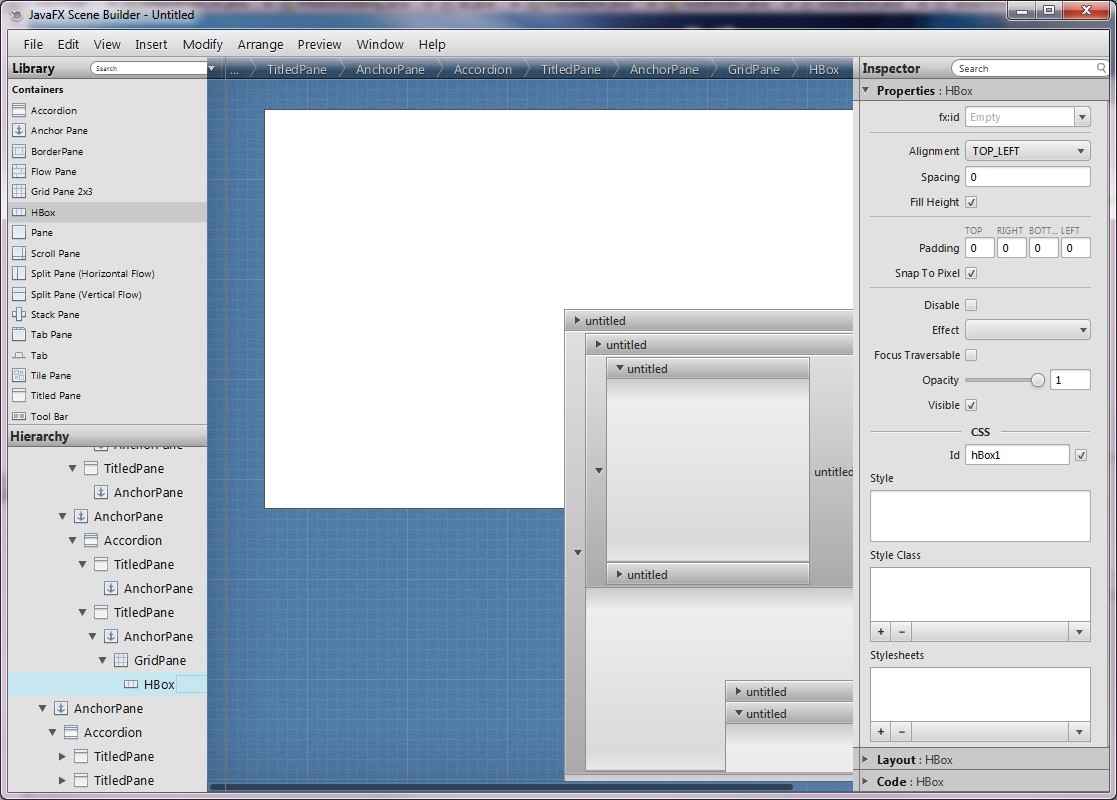Click the Spacing input field
This screenshot has height=800, width=1117.
pyautogui.click(x=1027, y=177)
